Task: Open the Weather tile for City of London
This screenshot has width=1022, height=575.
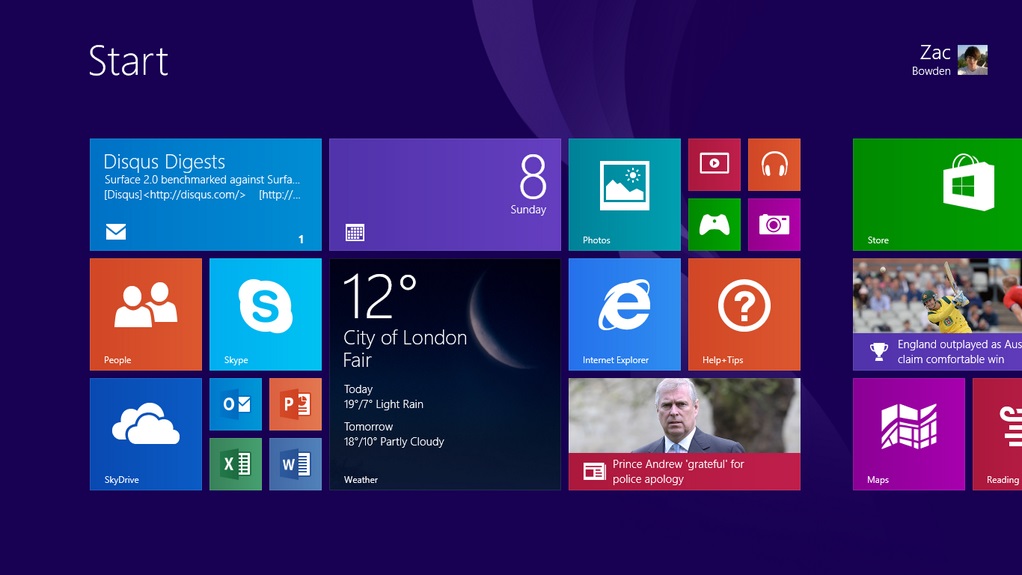Action: pyautogui.click(x=445, y=374)
